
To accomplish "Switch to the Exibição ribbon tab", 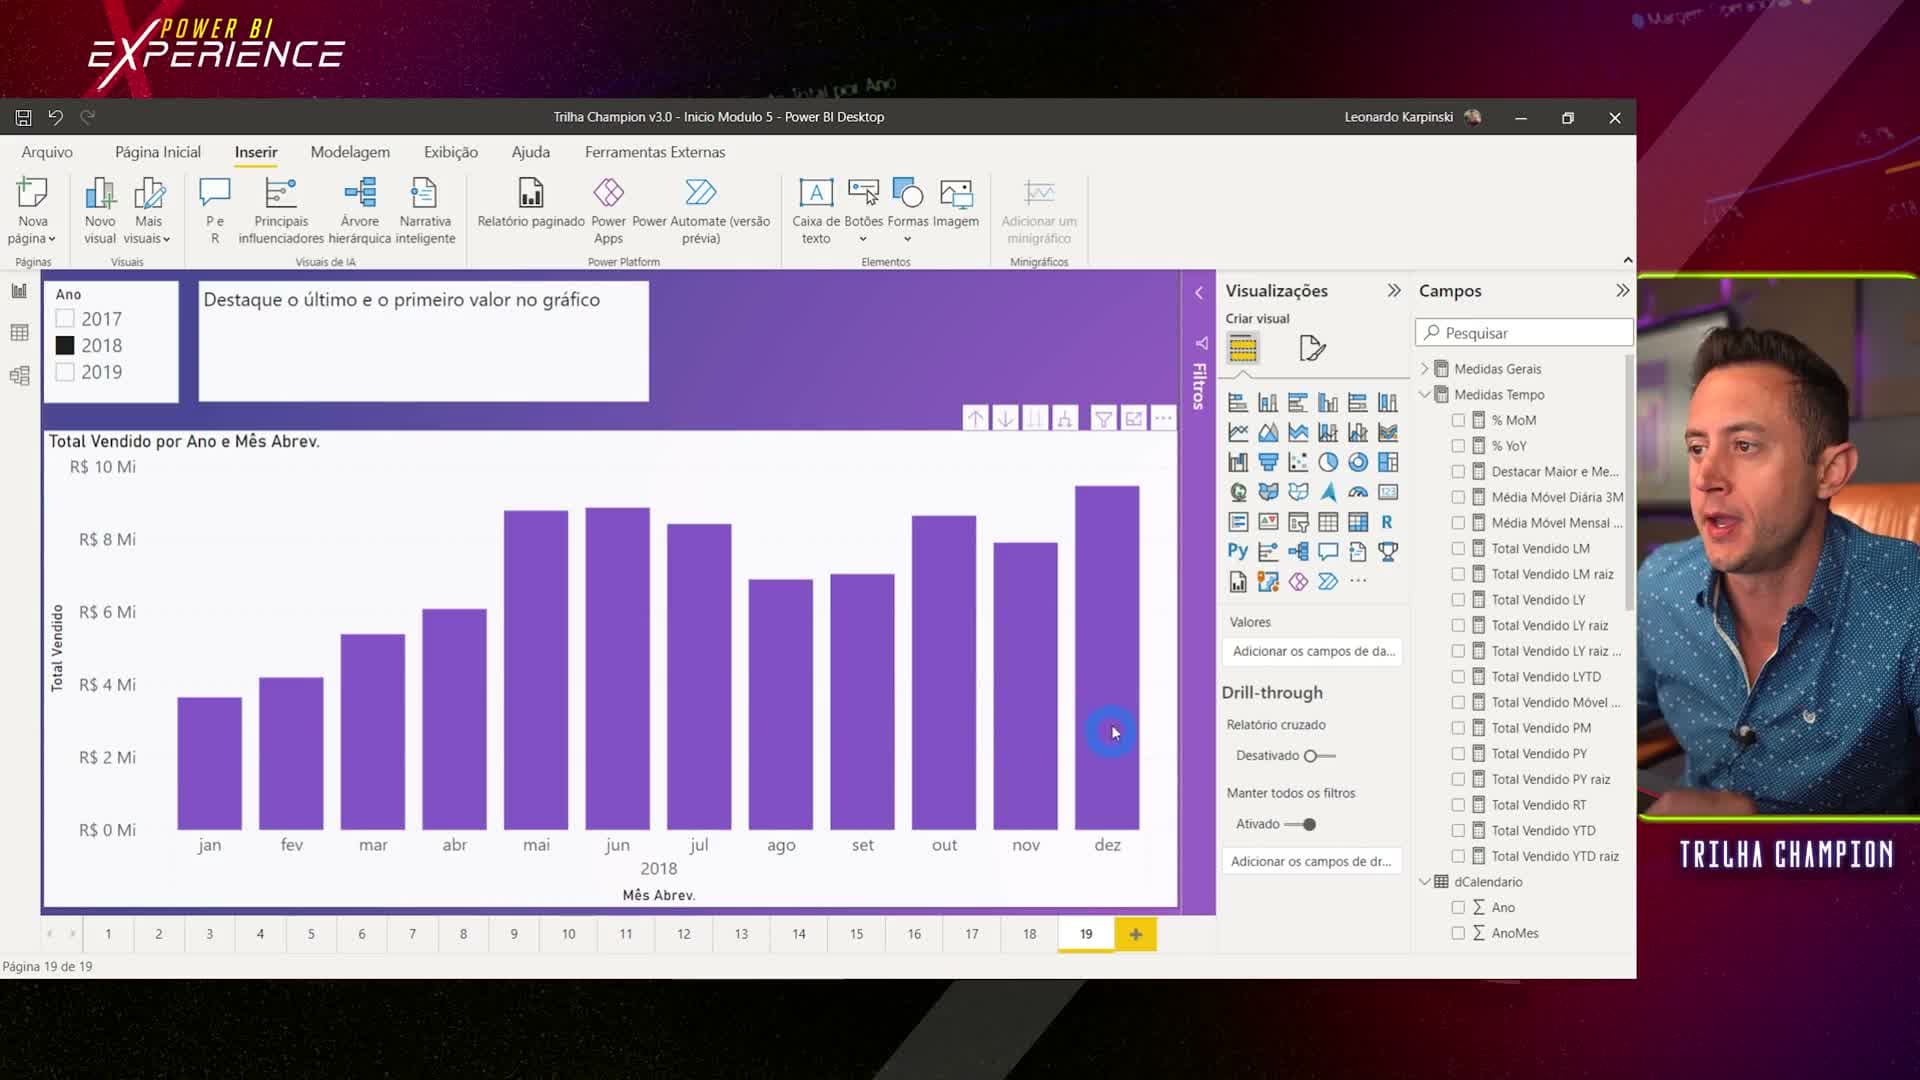I will (x=451, y=152).
